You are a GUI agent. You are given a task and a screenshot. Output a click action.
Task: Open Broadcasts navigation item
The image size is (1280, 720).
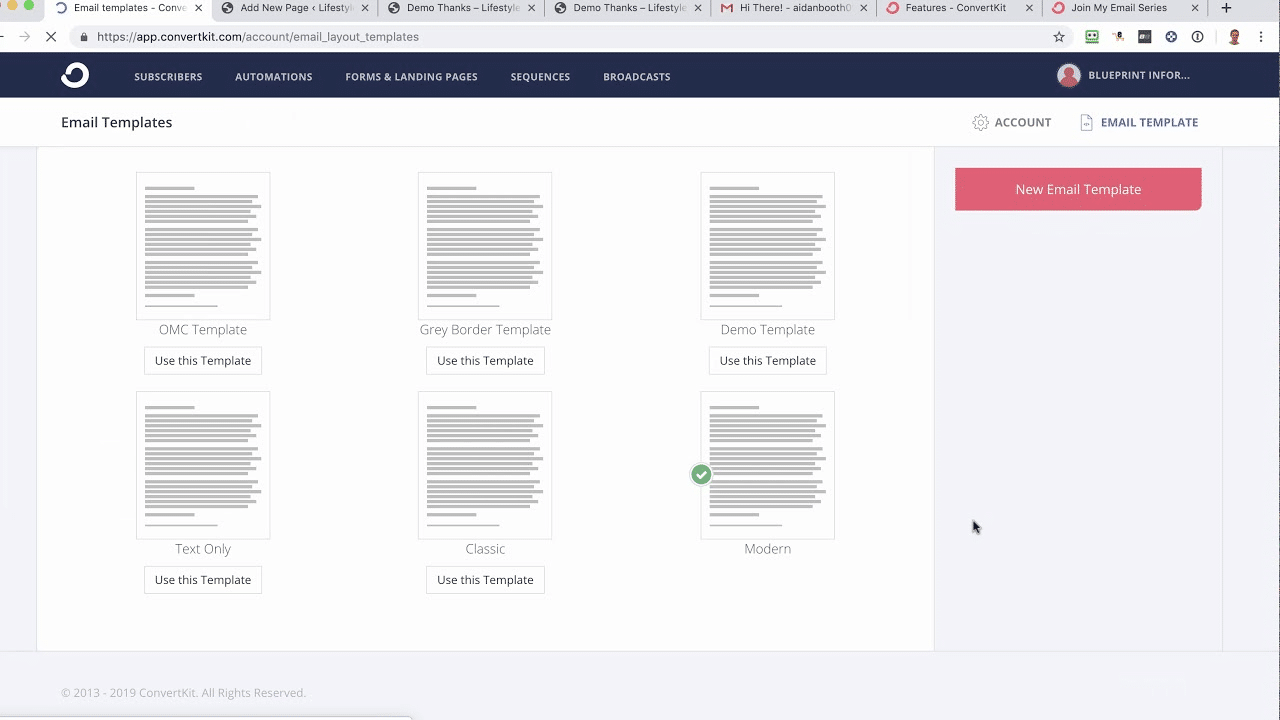pos(637,77)
